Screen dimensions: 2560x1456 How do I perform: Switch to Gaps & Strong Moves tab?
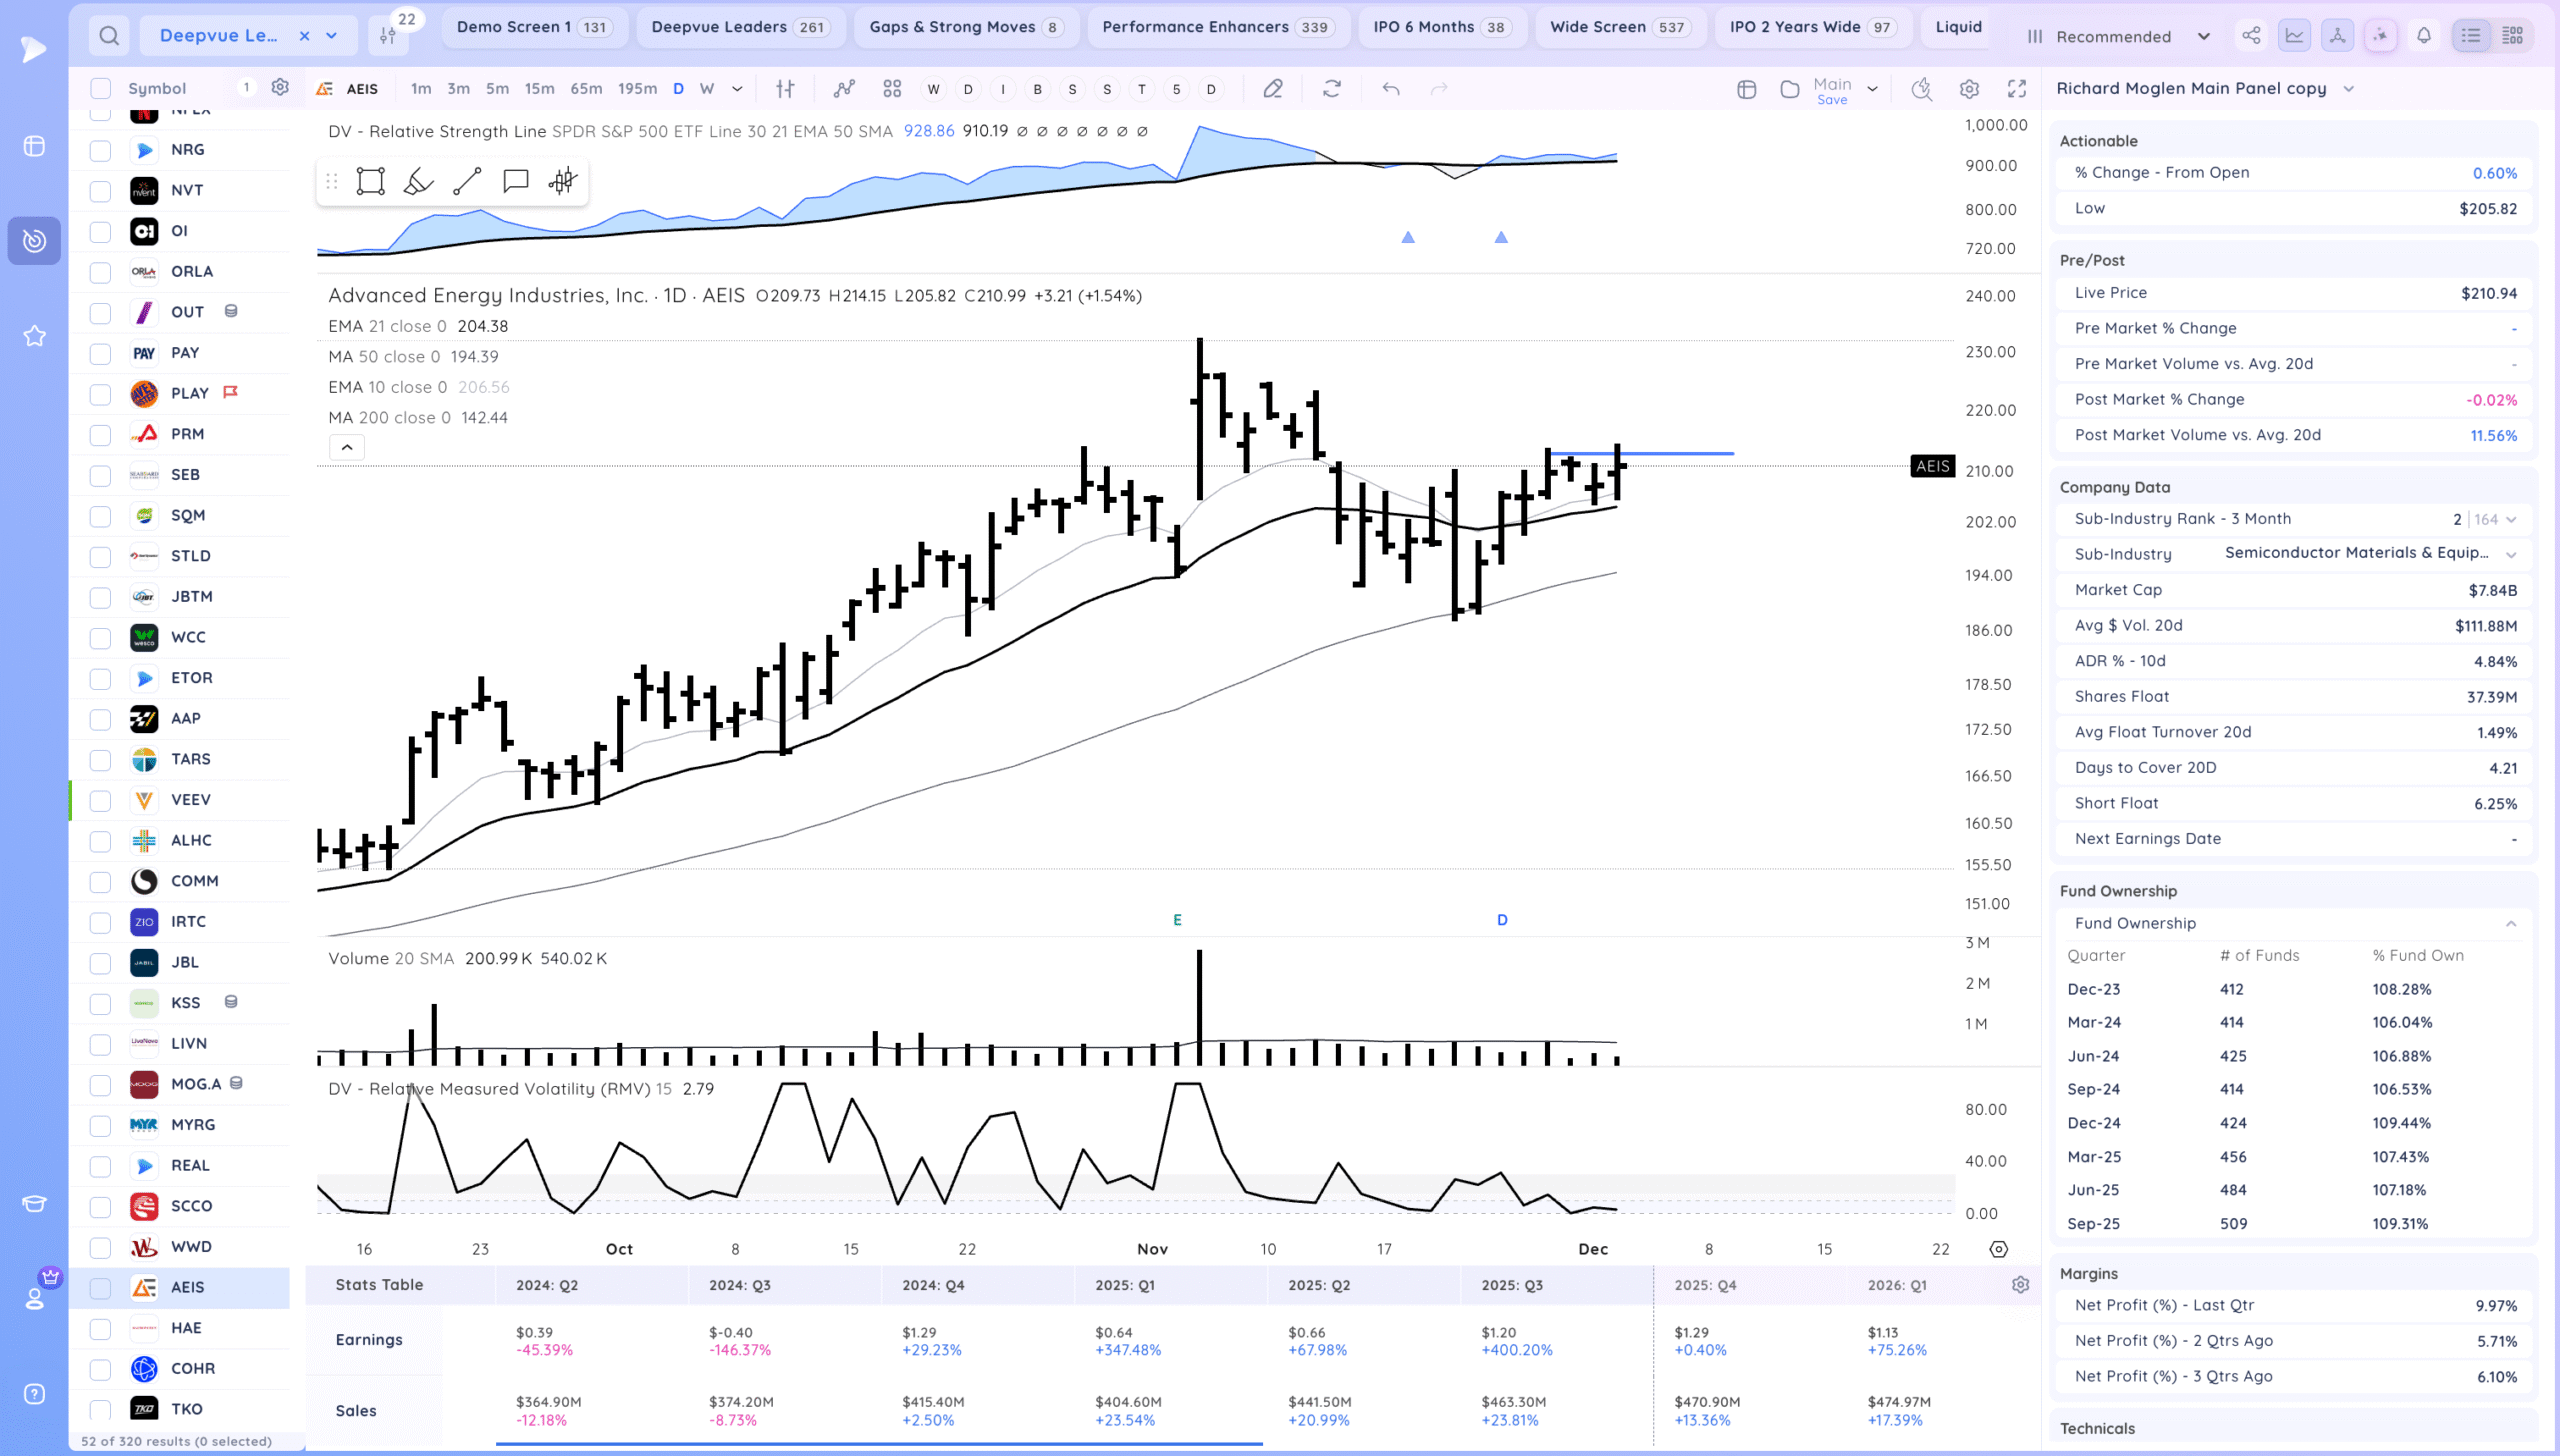964,27
